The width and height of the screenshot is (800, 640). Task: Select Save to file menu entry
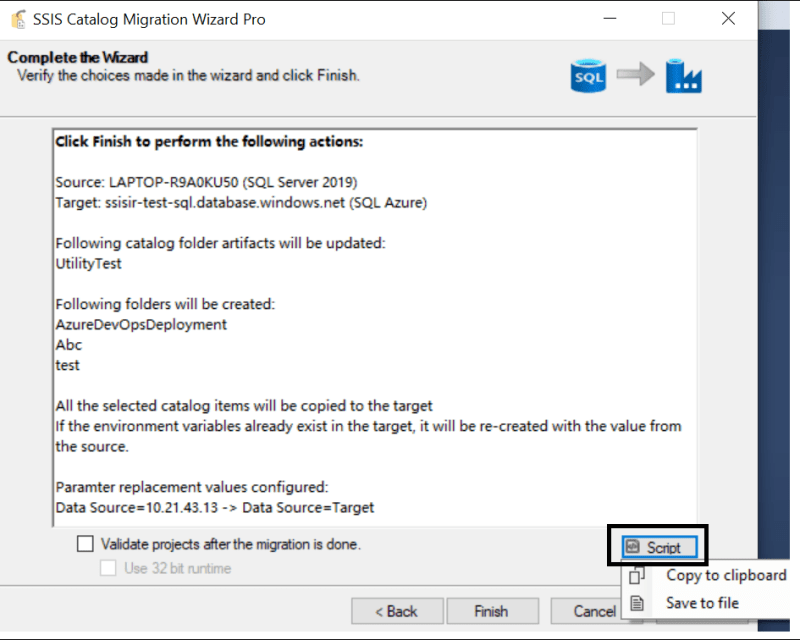tap(707, 603)
